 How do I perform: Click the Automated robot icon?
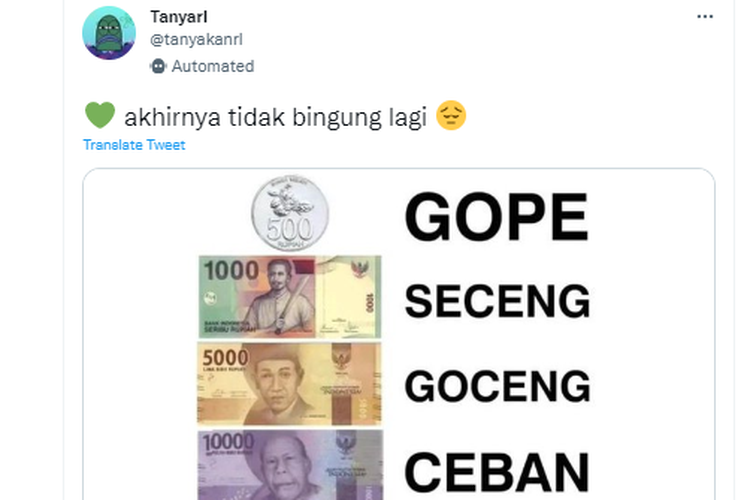coord(158,66)
